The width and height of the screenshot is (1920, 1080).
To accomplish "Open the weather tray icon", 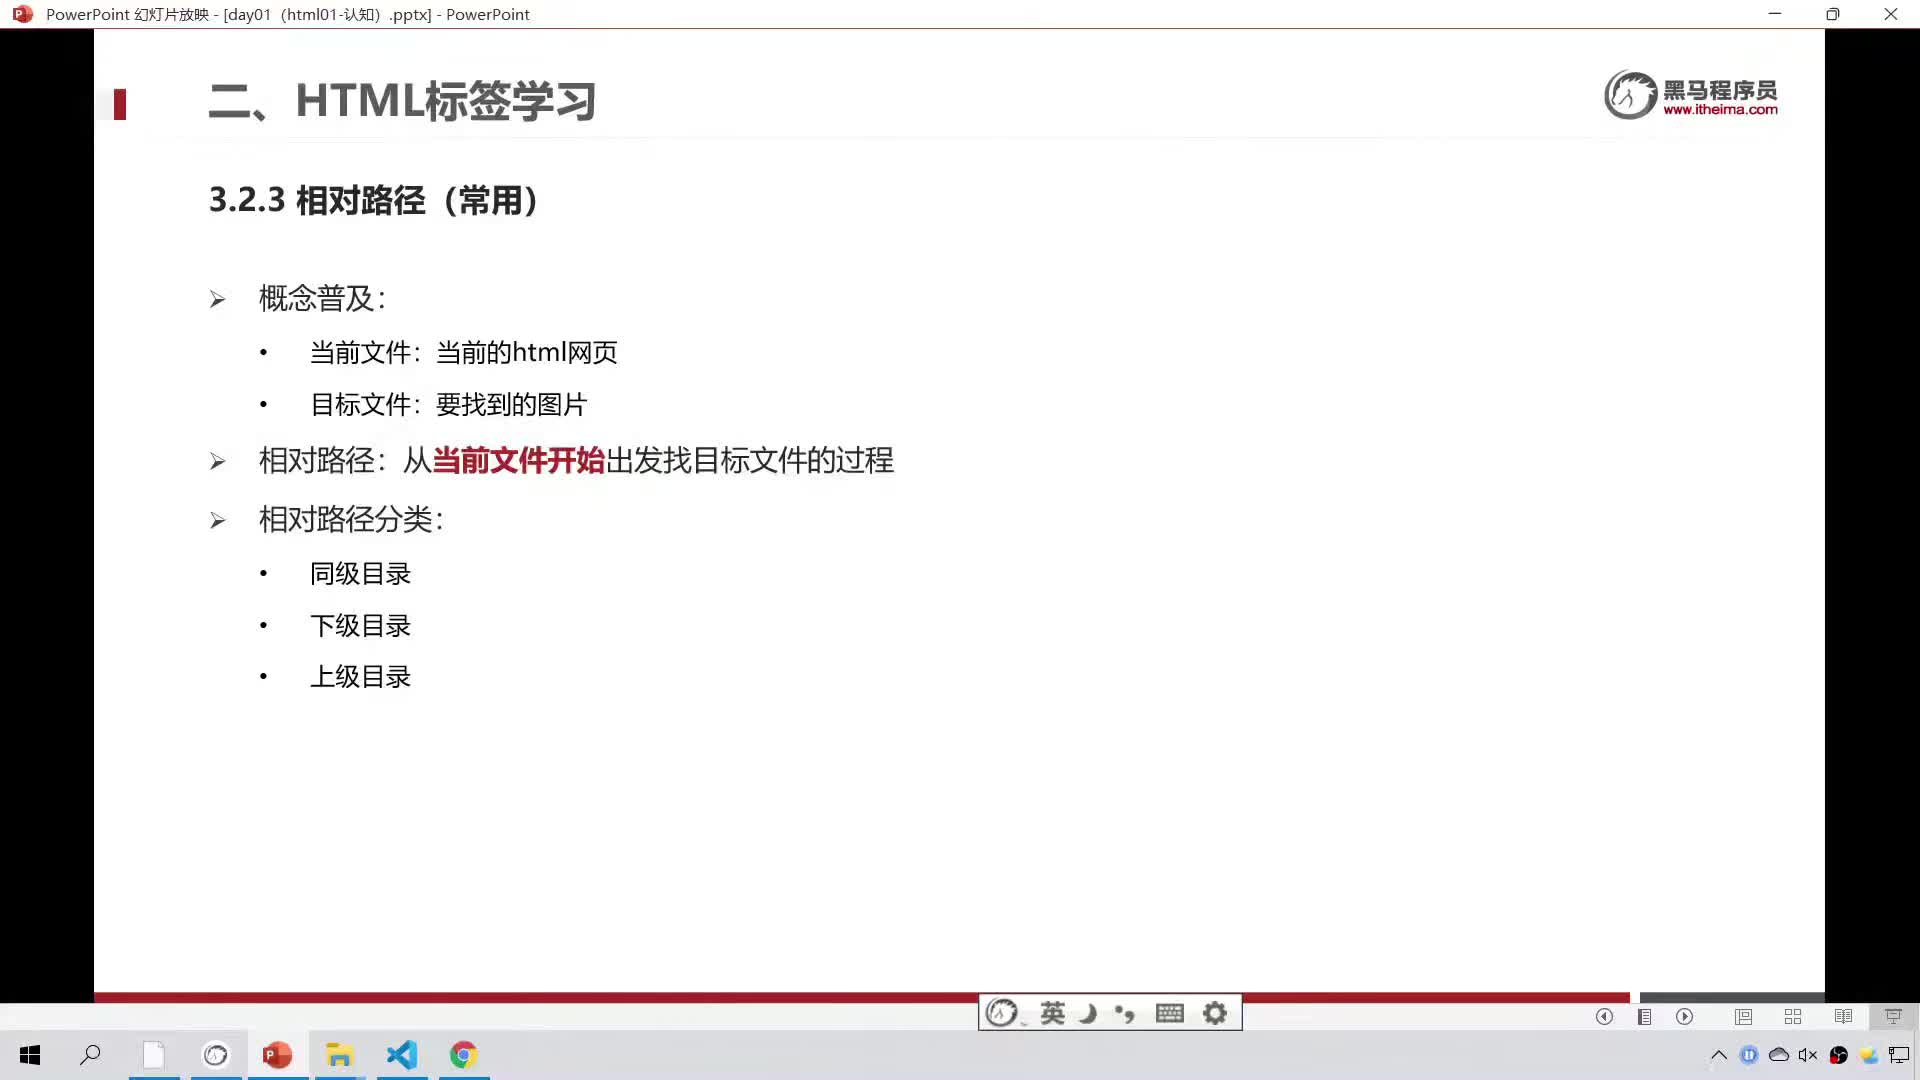I will [x=1869, y=1055].
